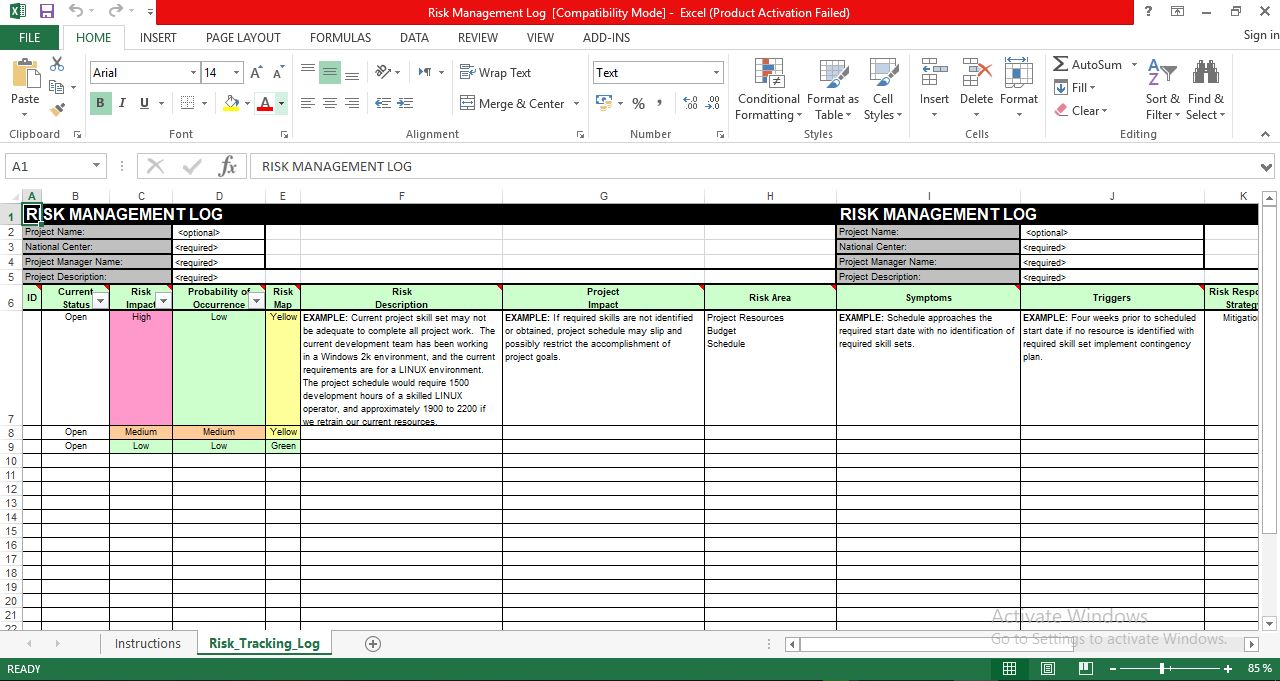
Task: Select Align Right icon
Action: pos(351,103)
